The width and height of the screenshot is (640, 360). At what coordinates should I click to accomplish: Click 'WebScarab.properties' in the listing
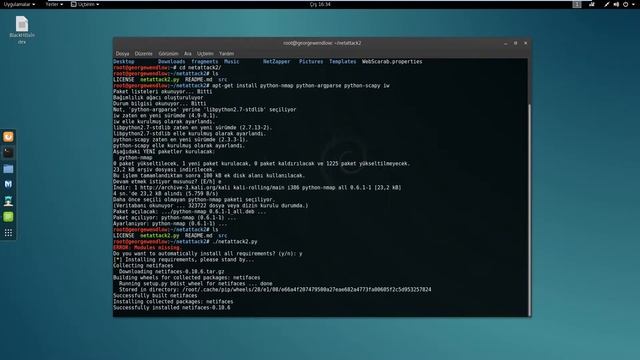pyautogui.click(x=392, y=62)
